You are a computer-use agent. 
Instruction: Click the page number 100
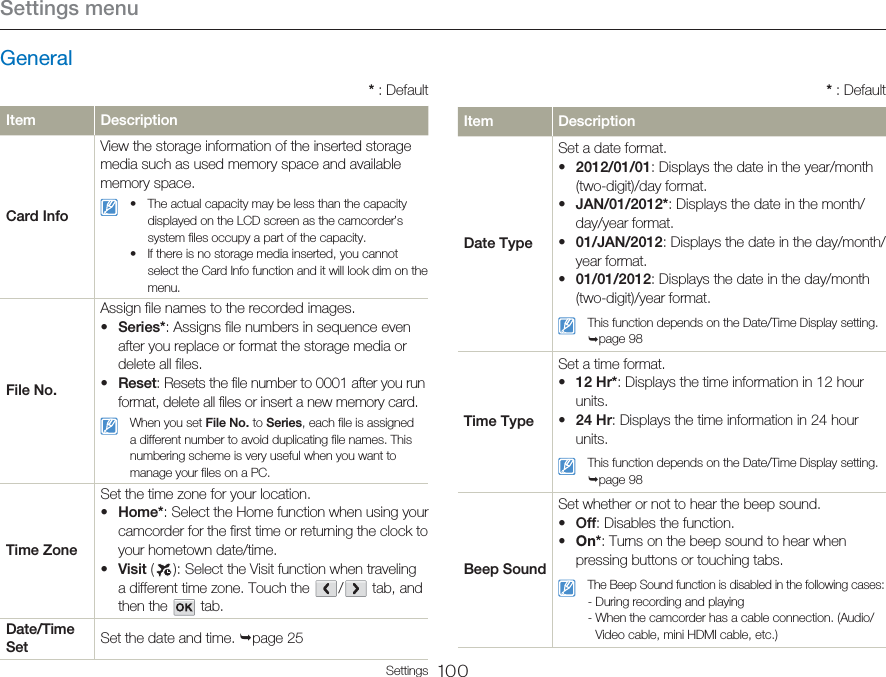click(453, 670)
